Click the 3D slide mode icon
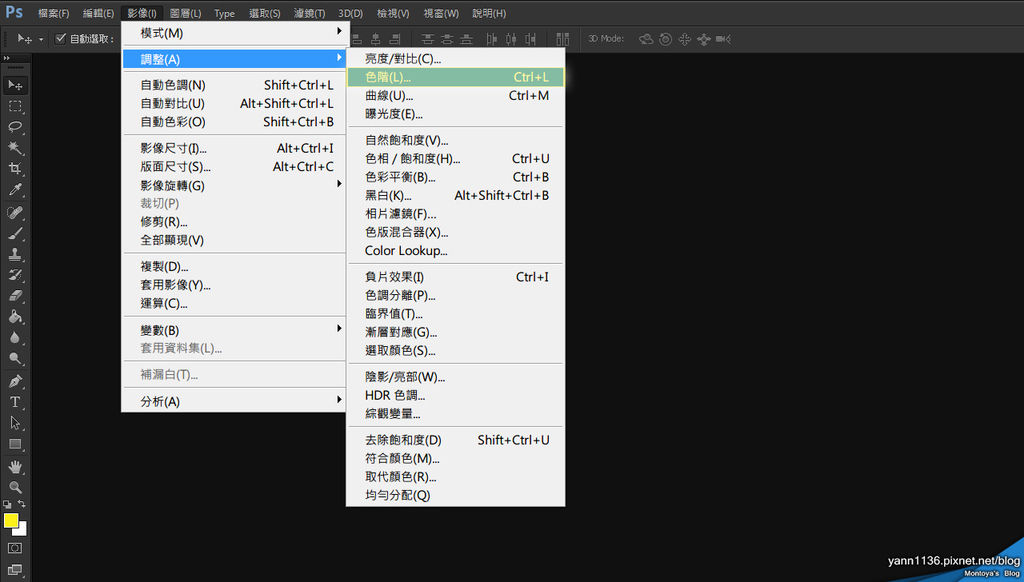1024x582 pixels. [x=703, y=39]
